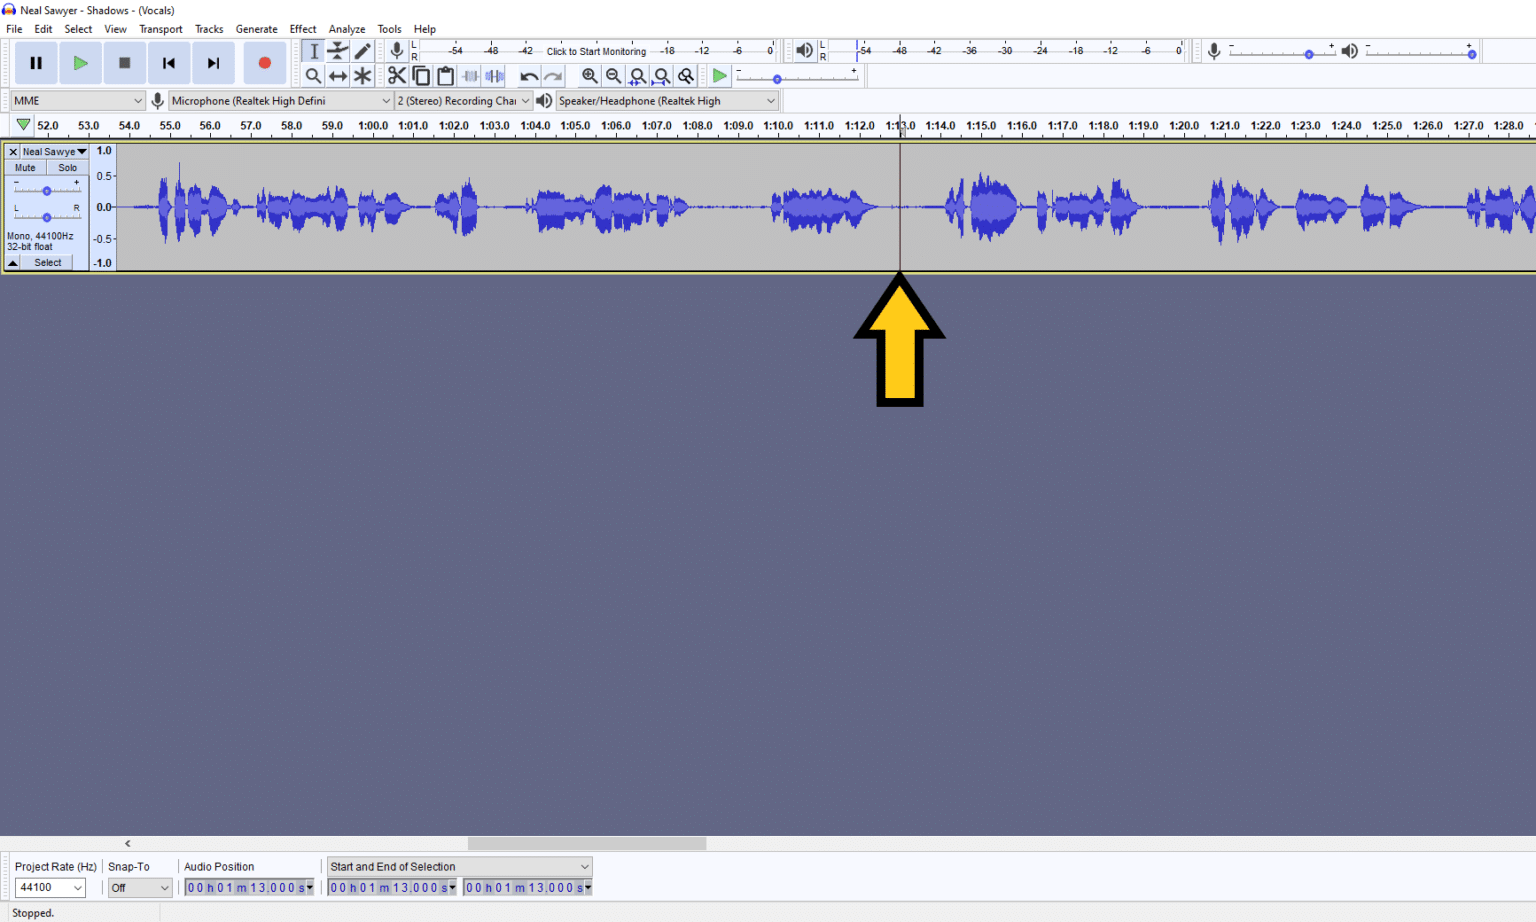This screenshot has width=1536, height=922.
Task: Click the Trim audio outside selection icon
Action: point(470,75)
